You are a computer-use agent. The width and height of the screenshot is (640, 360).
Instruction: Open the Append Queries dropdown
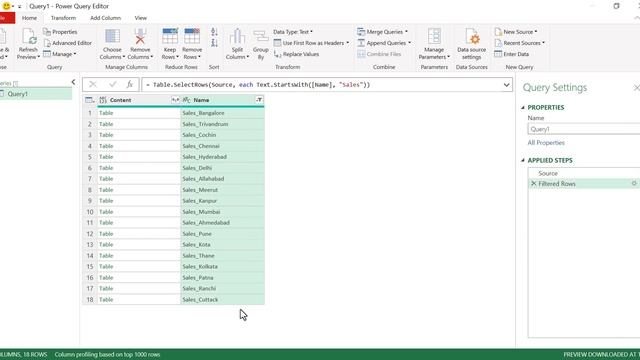click(x=384, y=43)
